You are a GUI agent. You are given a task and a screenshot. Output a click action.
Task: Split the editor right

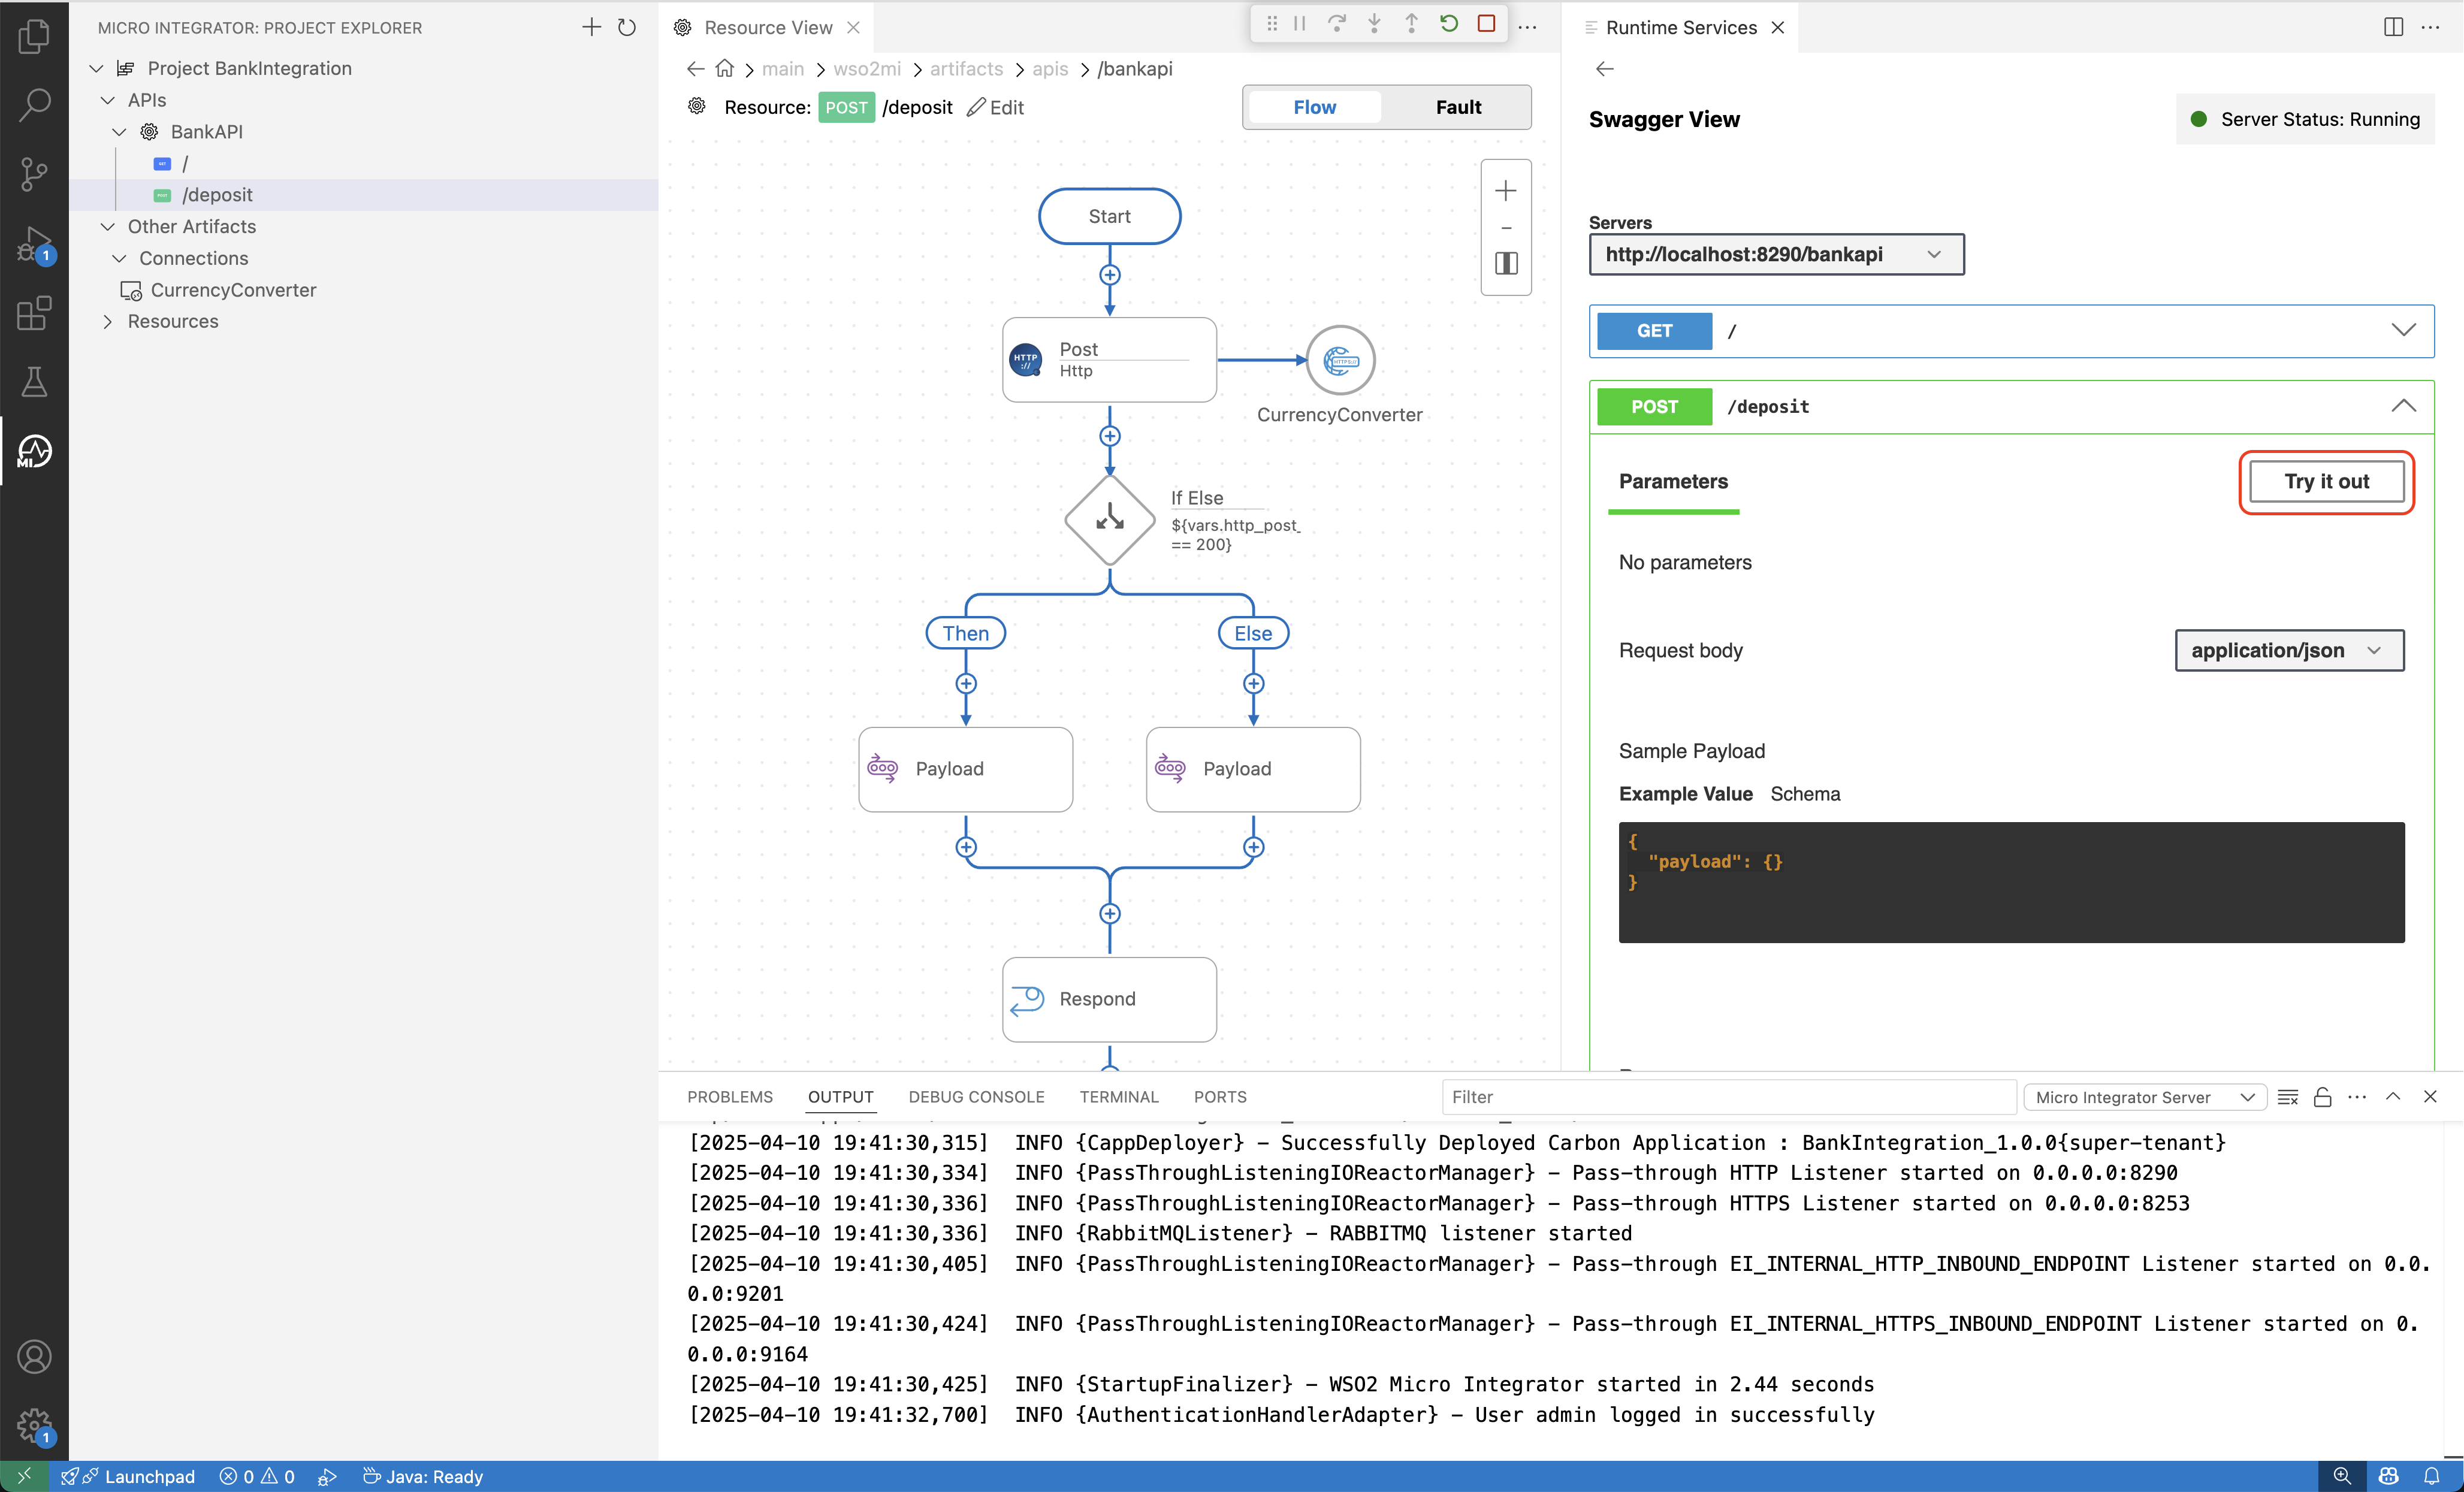pos(2393,27)
